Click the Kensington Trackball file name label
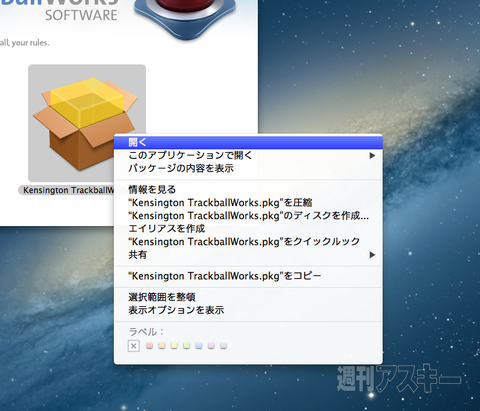Image resolution: width=480 pixels, height=411 pixels. point(67,190)
